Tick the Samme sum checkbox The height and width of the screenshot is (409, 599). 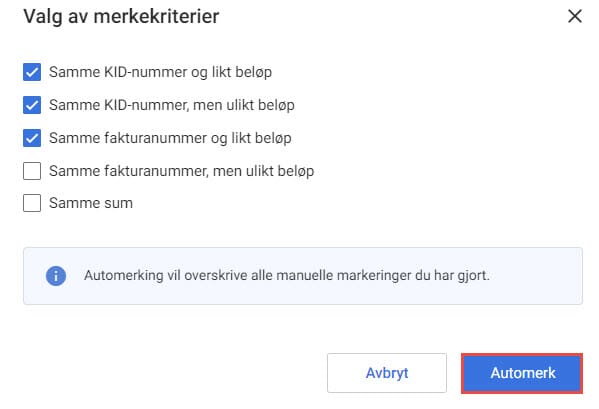pyautogui.click(x=32, y=203)
